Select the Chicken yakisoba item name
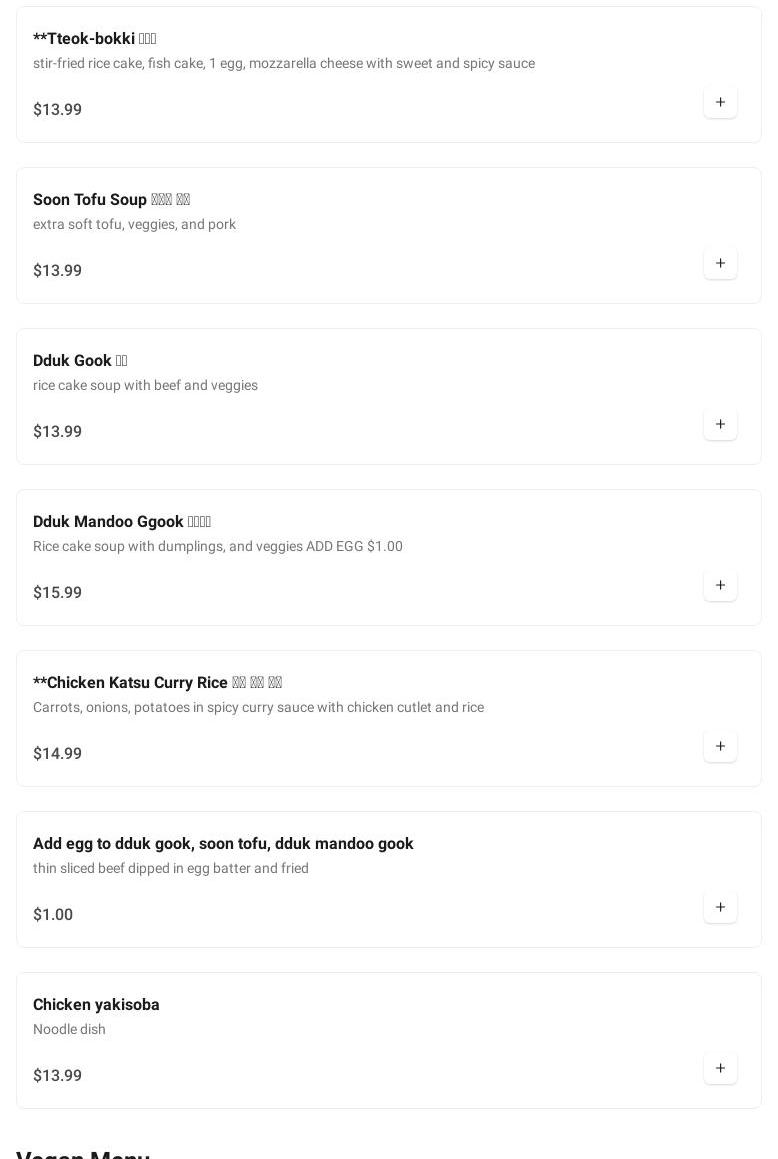This screenshot has width=778, height=1159. pyautogui.click(x=96, y=1004)
